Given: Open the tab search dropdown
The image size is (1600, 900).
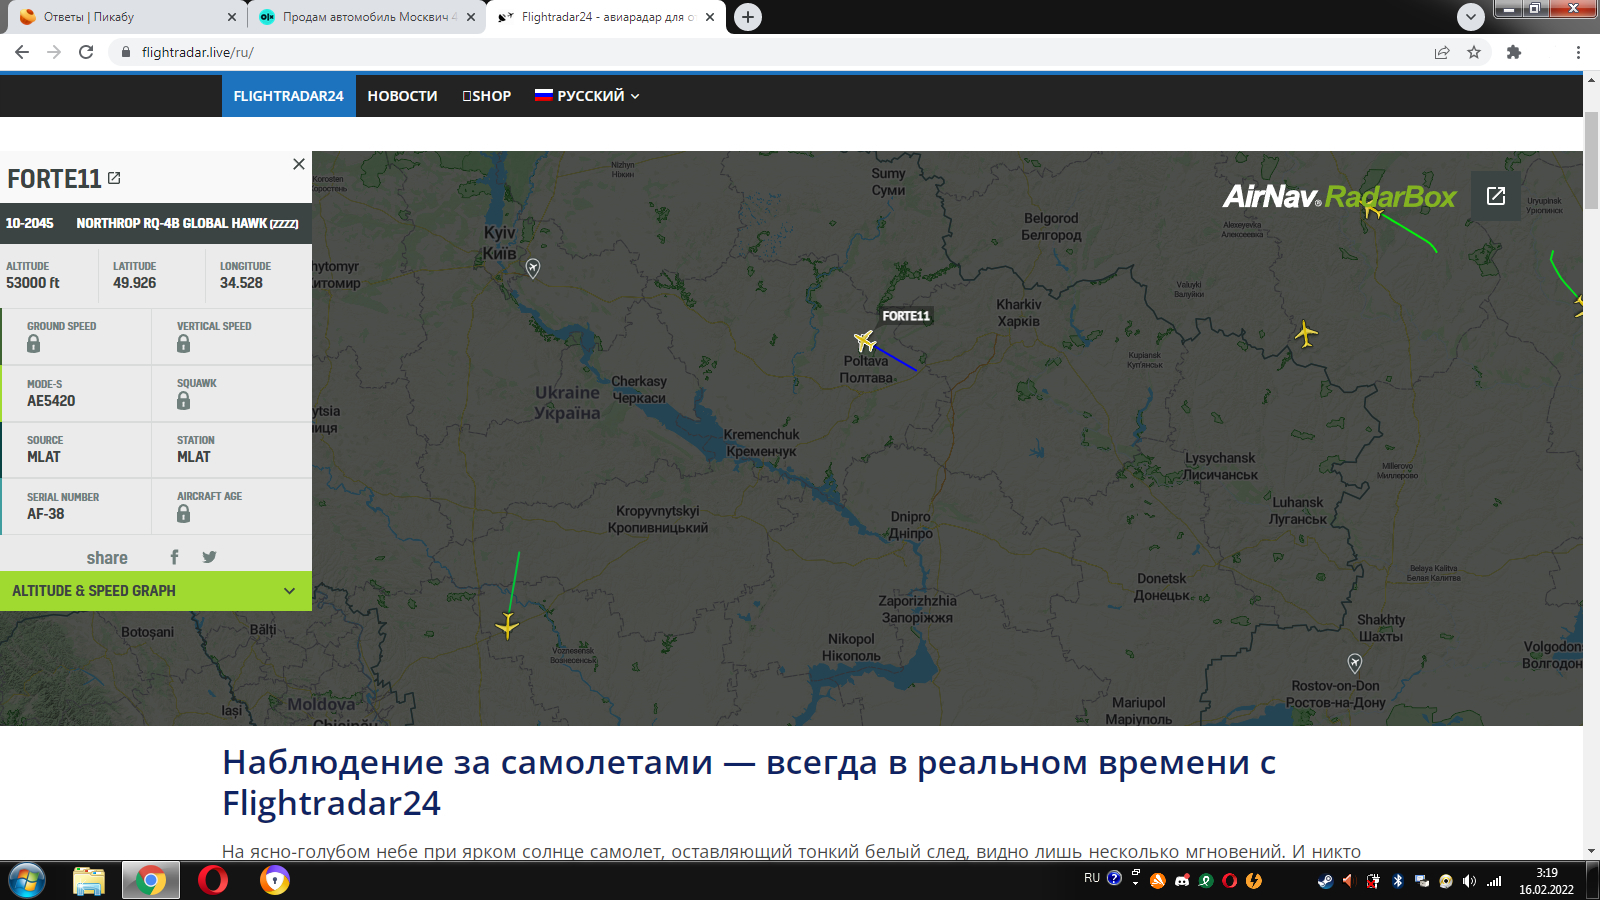Looking at the screenshot, I should (x=1470, y=17).
